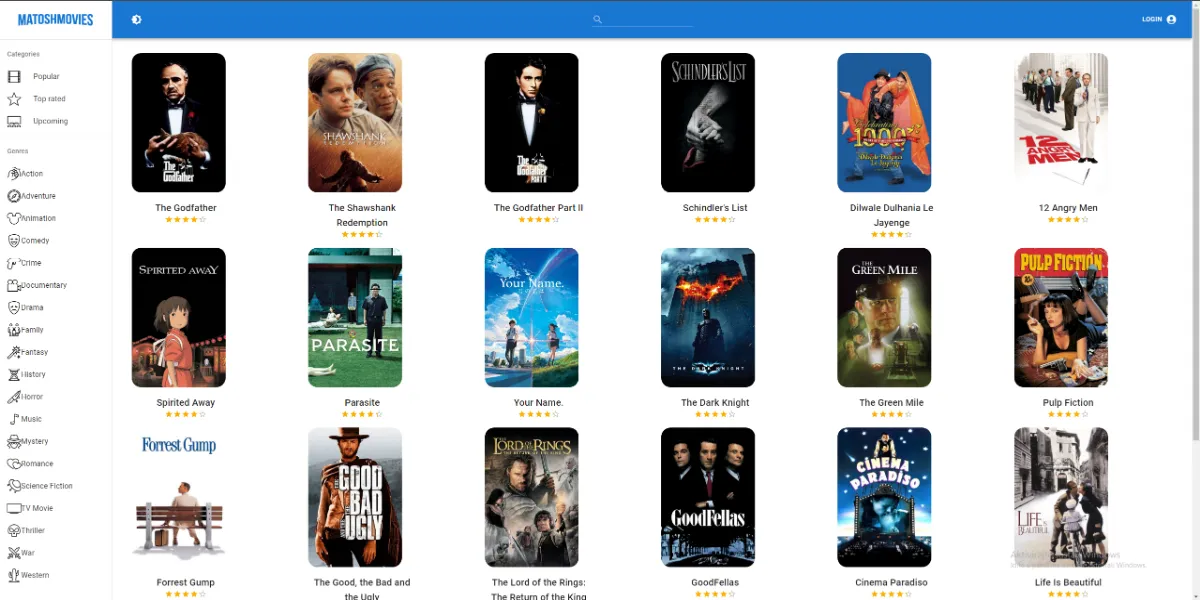Image resolution: width=1200 pixels, height=600 pixels.
Task: Click the Horror genre icon
Action: [14, 397]
